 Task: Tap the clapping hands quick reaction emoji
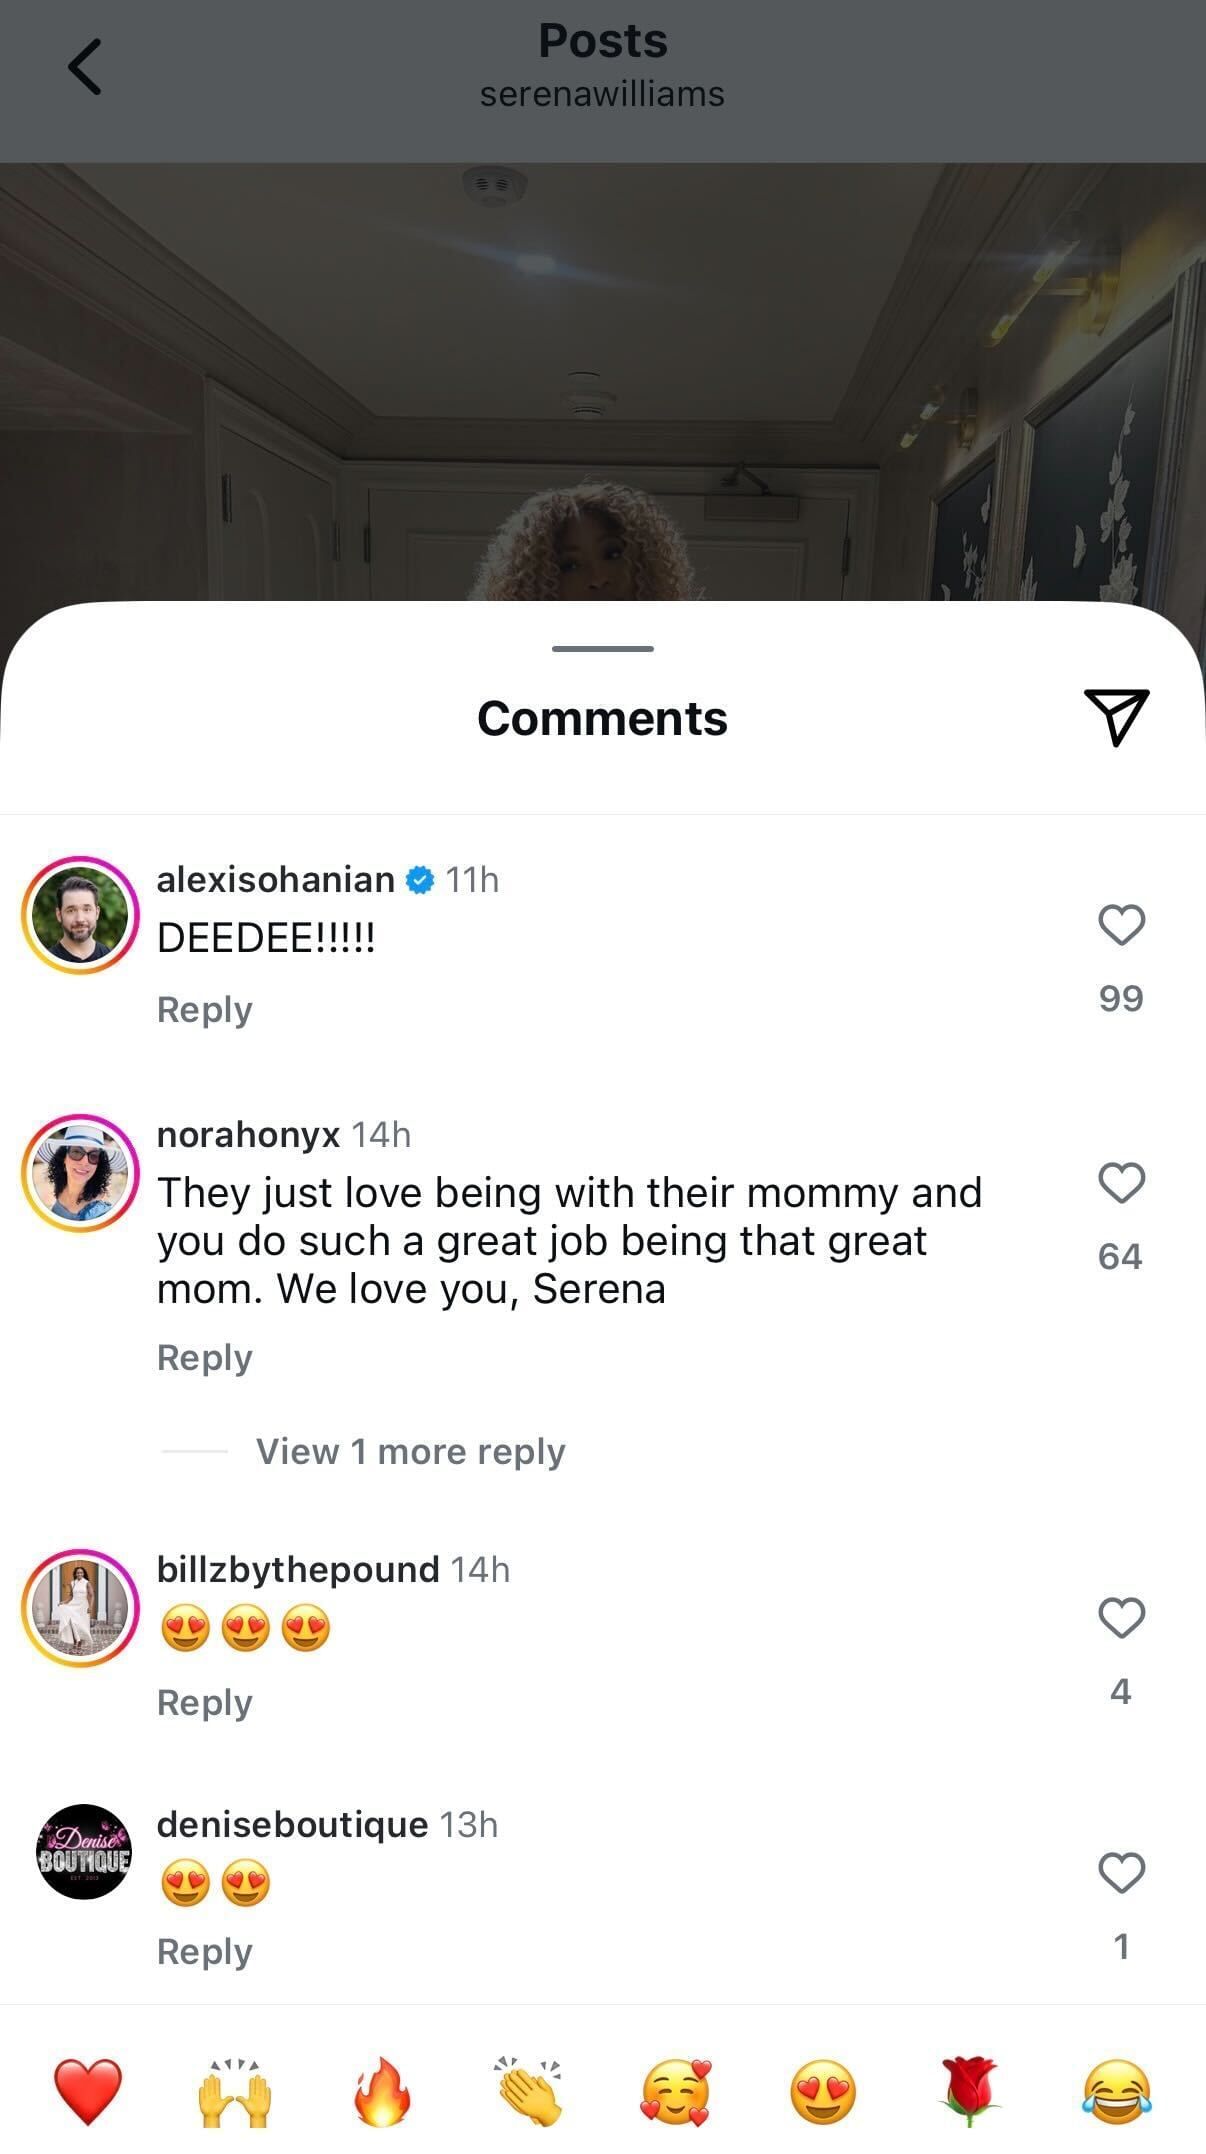(529, 2090)
